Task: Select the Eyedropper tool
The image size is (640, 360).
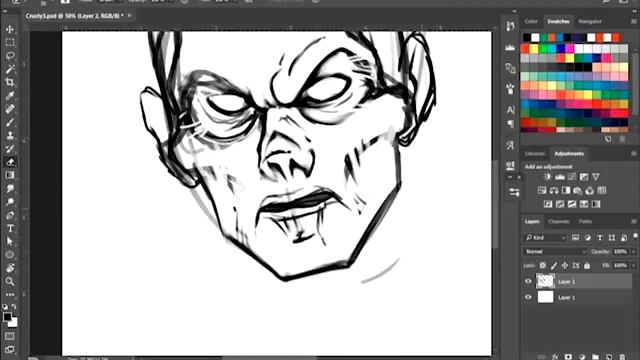Action: click(10, 96)
